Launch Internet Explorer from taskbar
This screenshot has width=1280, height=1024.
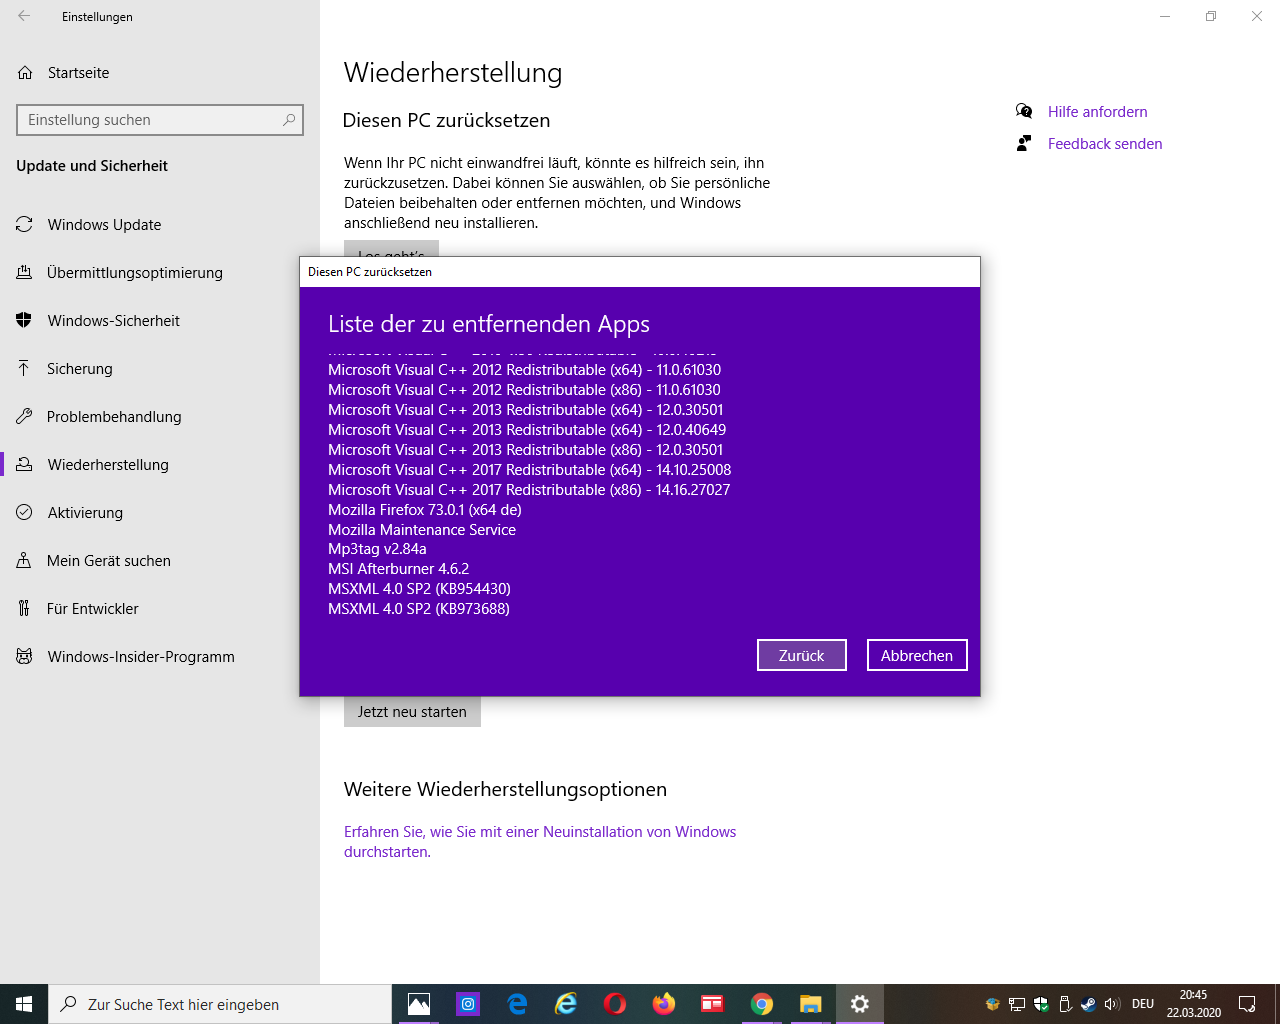(566, 1004)
